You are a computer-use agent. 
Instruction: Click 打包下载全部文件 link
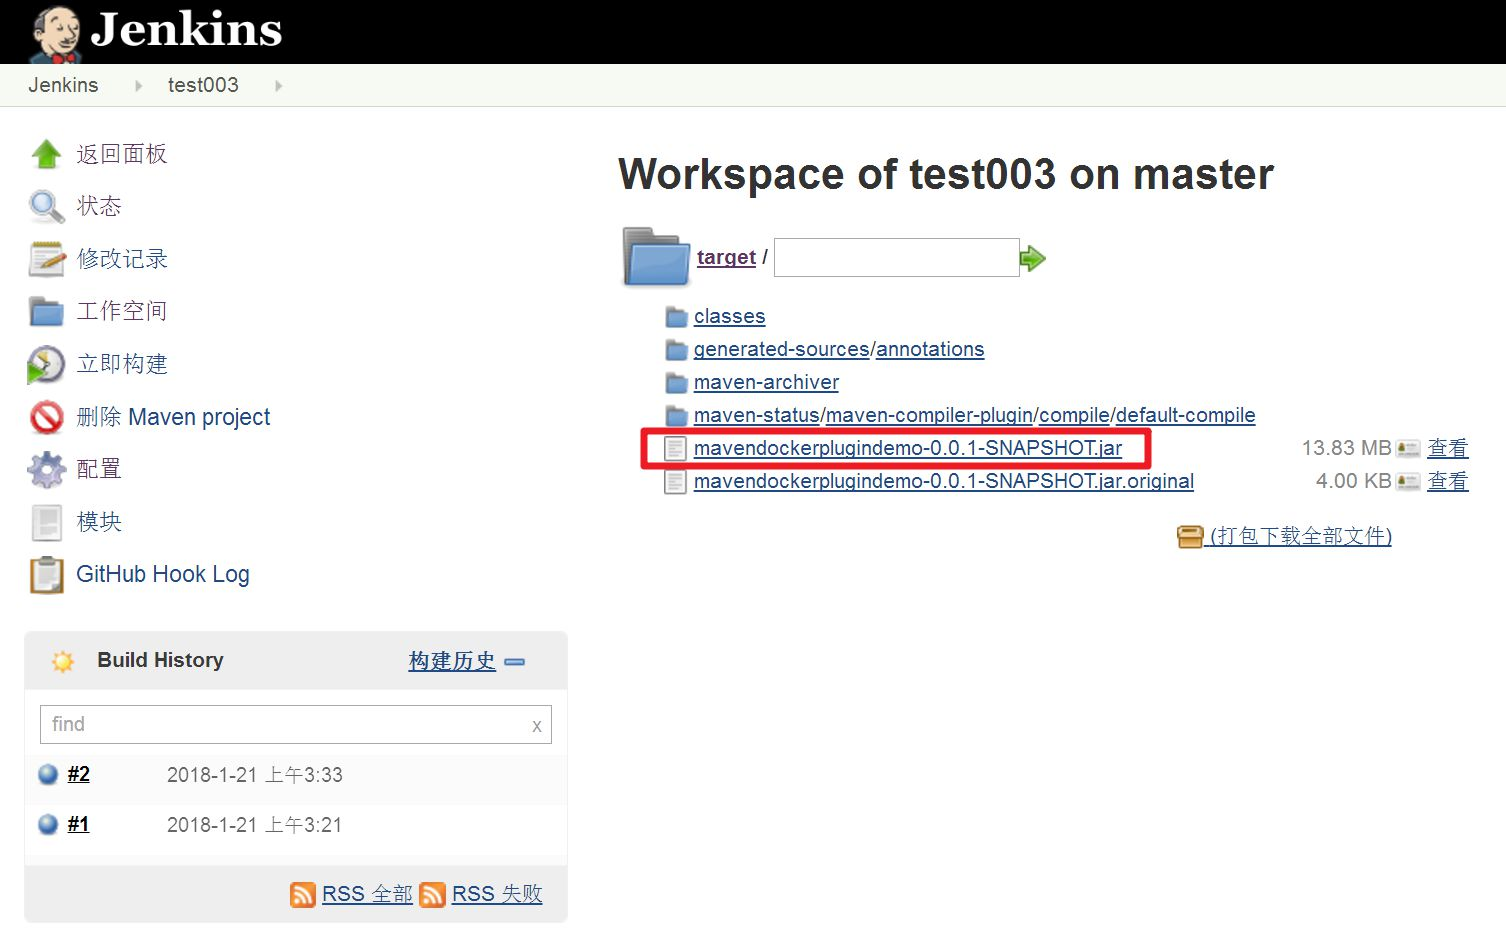(x=1300, y=536)
